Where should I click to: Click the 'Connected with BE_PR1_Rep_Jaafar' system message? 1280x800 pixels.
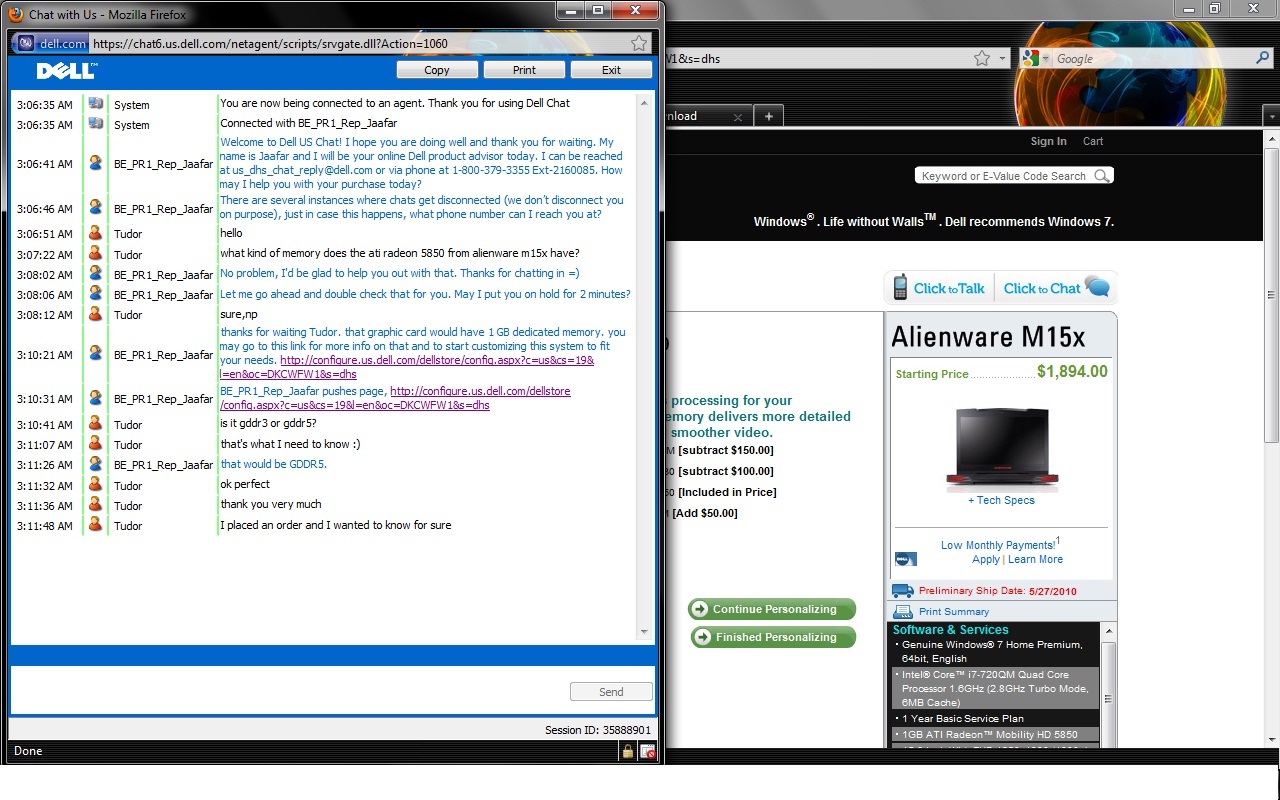pos(308,123)
